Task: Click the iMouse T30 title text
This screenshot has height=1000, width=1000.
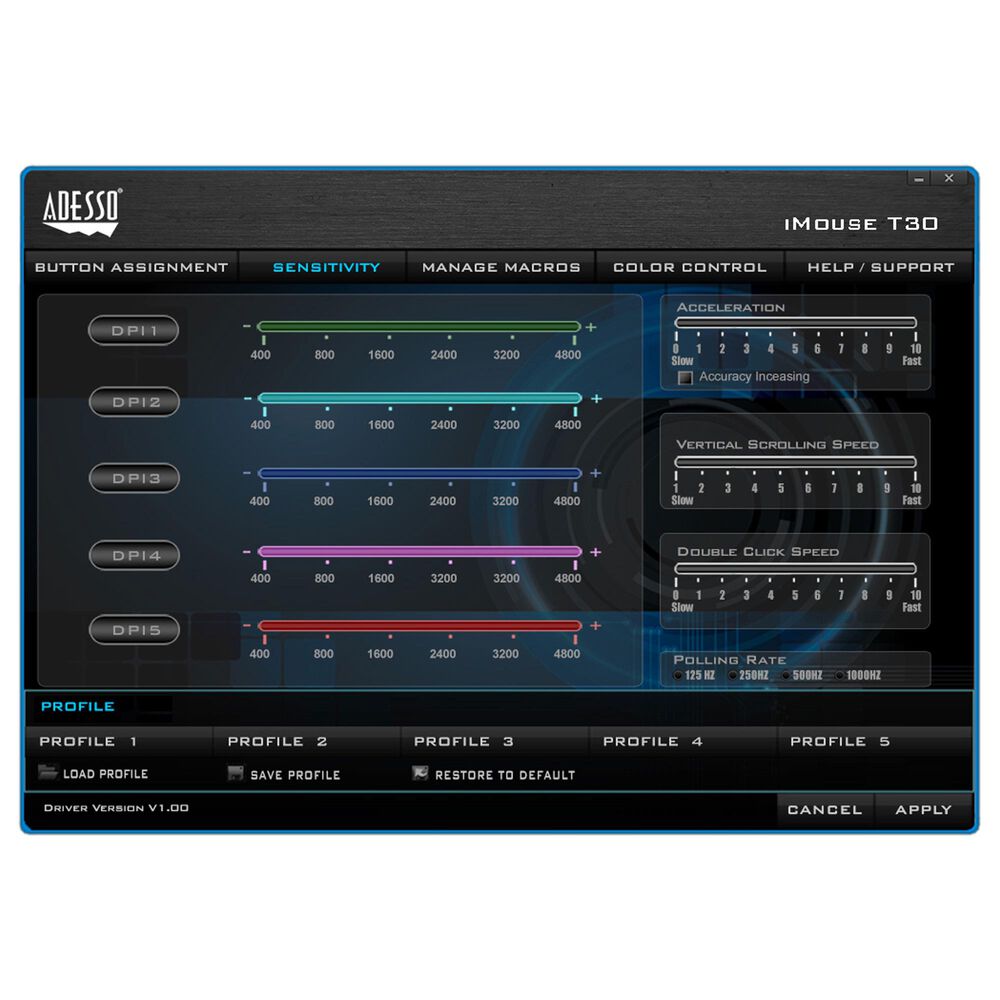Action: click(861, 224)
